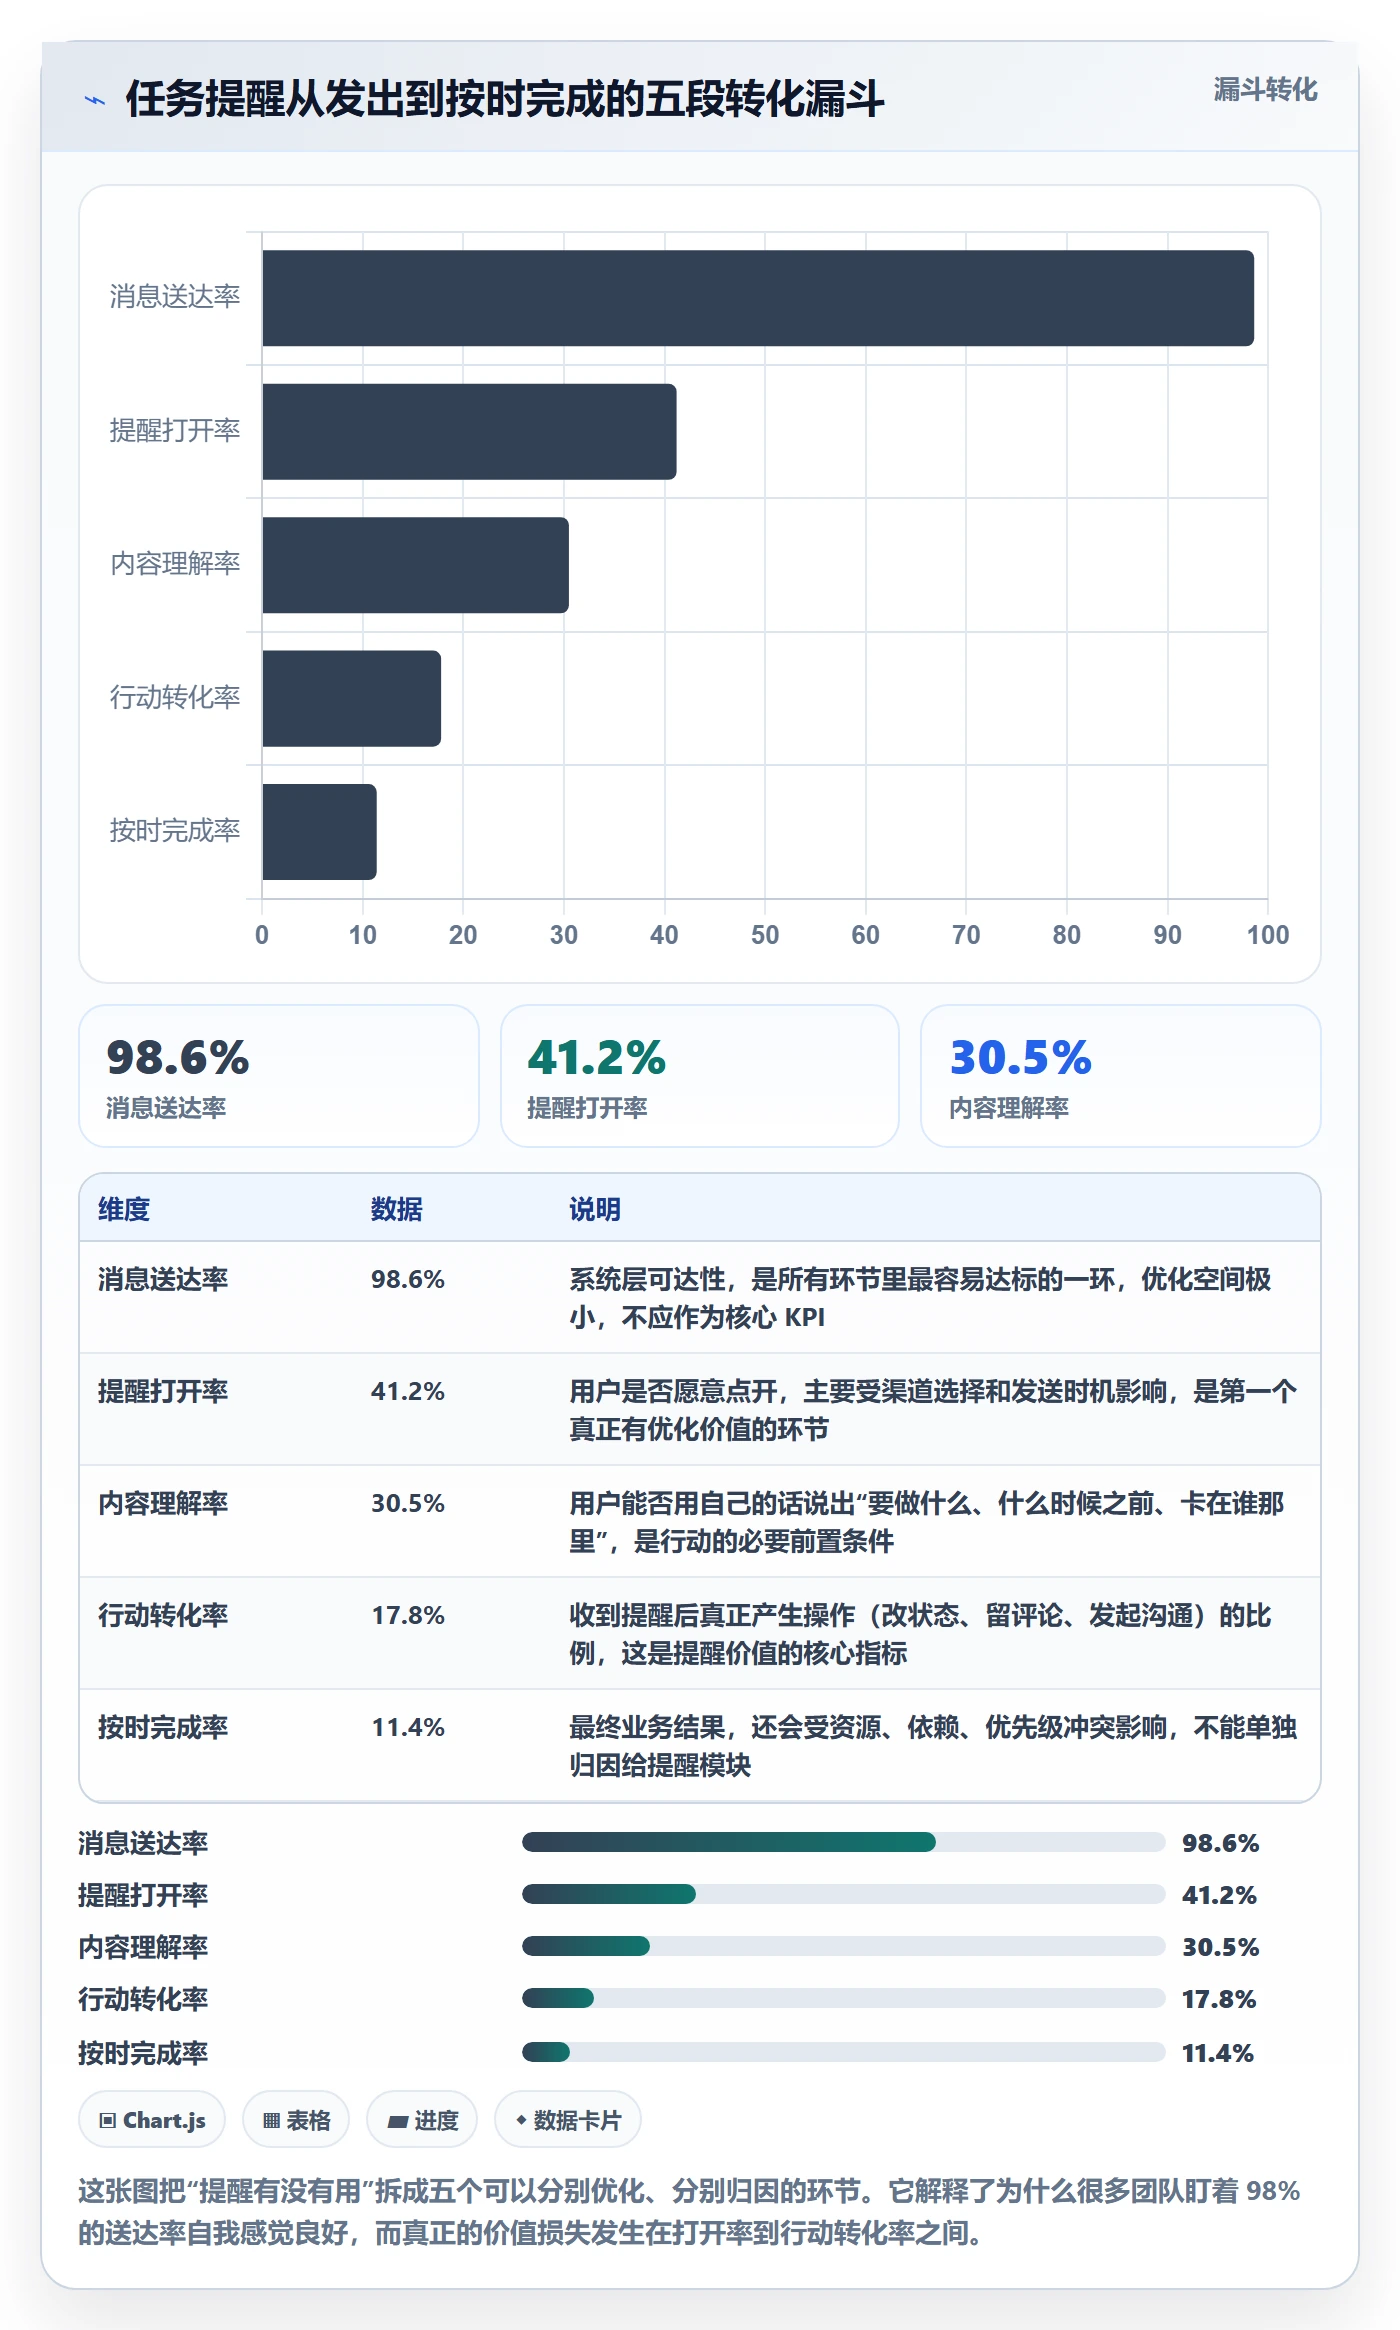Click the 最终业务结果 description text

(x=933, y=1746)
